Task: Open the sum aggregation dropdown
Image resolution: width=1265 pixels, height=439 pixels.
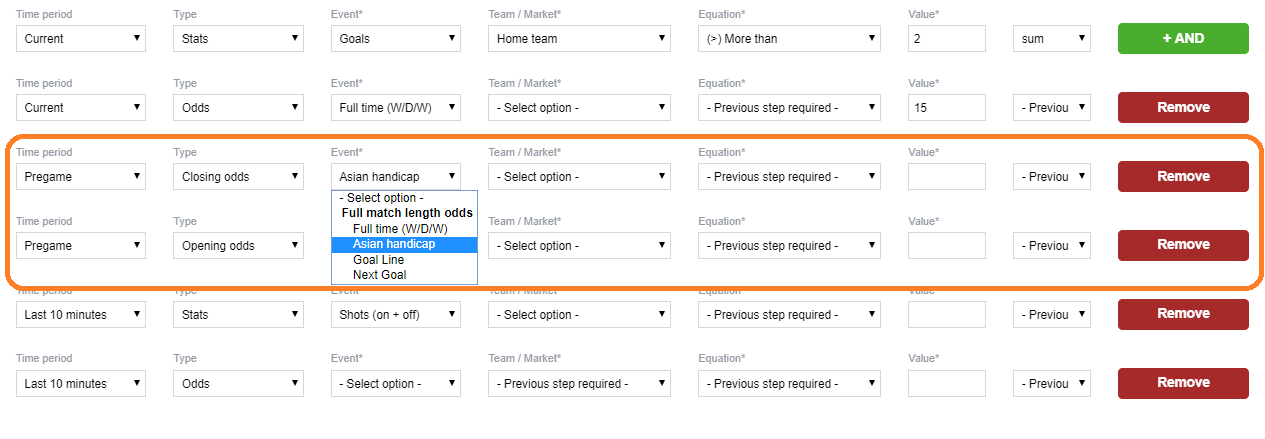Action: point(1052,39)
